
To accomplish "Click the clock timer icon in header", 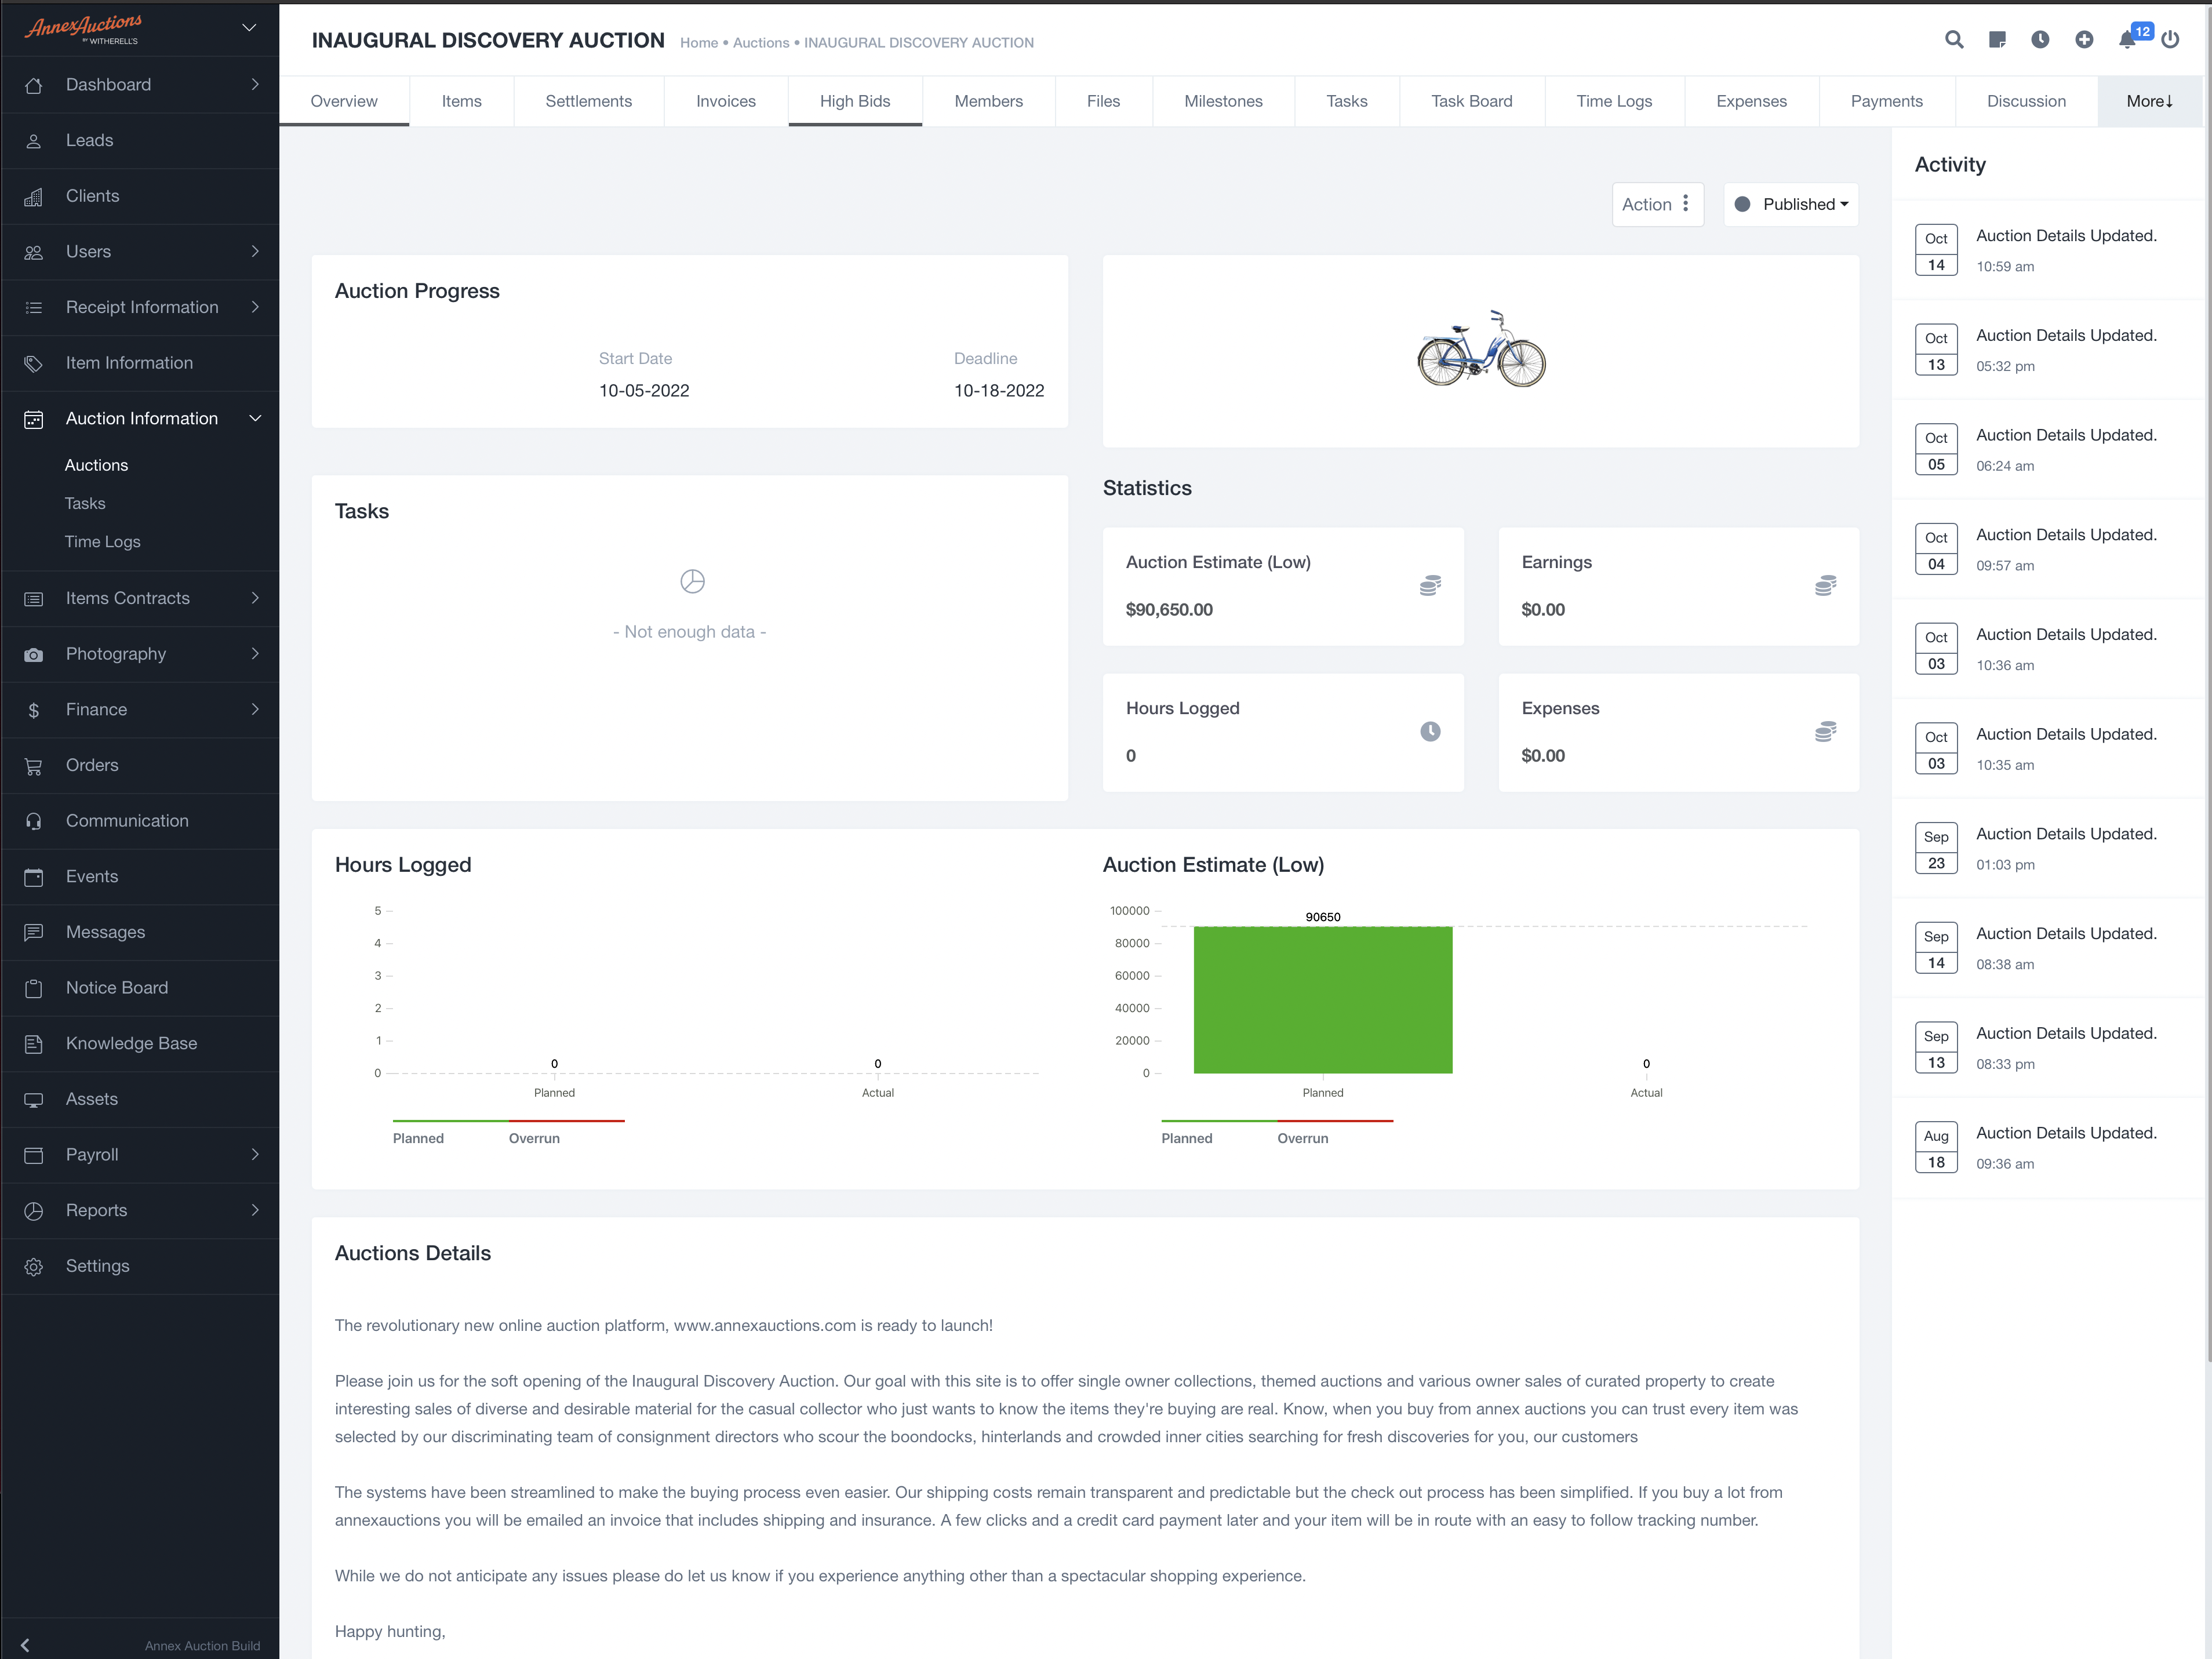I will pos(2040,40).
